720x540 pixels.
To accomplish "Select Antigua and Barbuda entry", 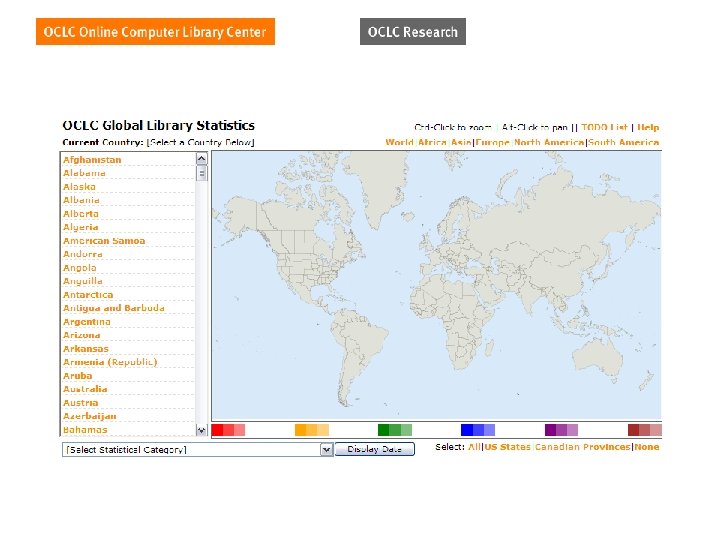I will 114,308.
